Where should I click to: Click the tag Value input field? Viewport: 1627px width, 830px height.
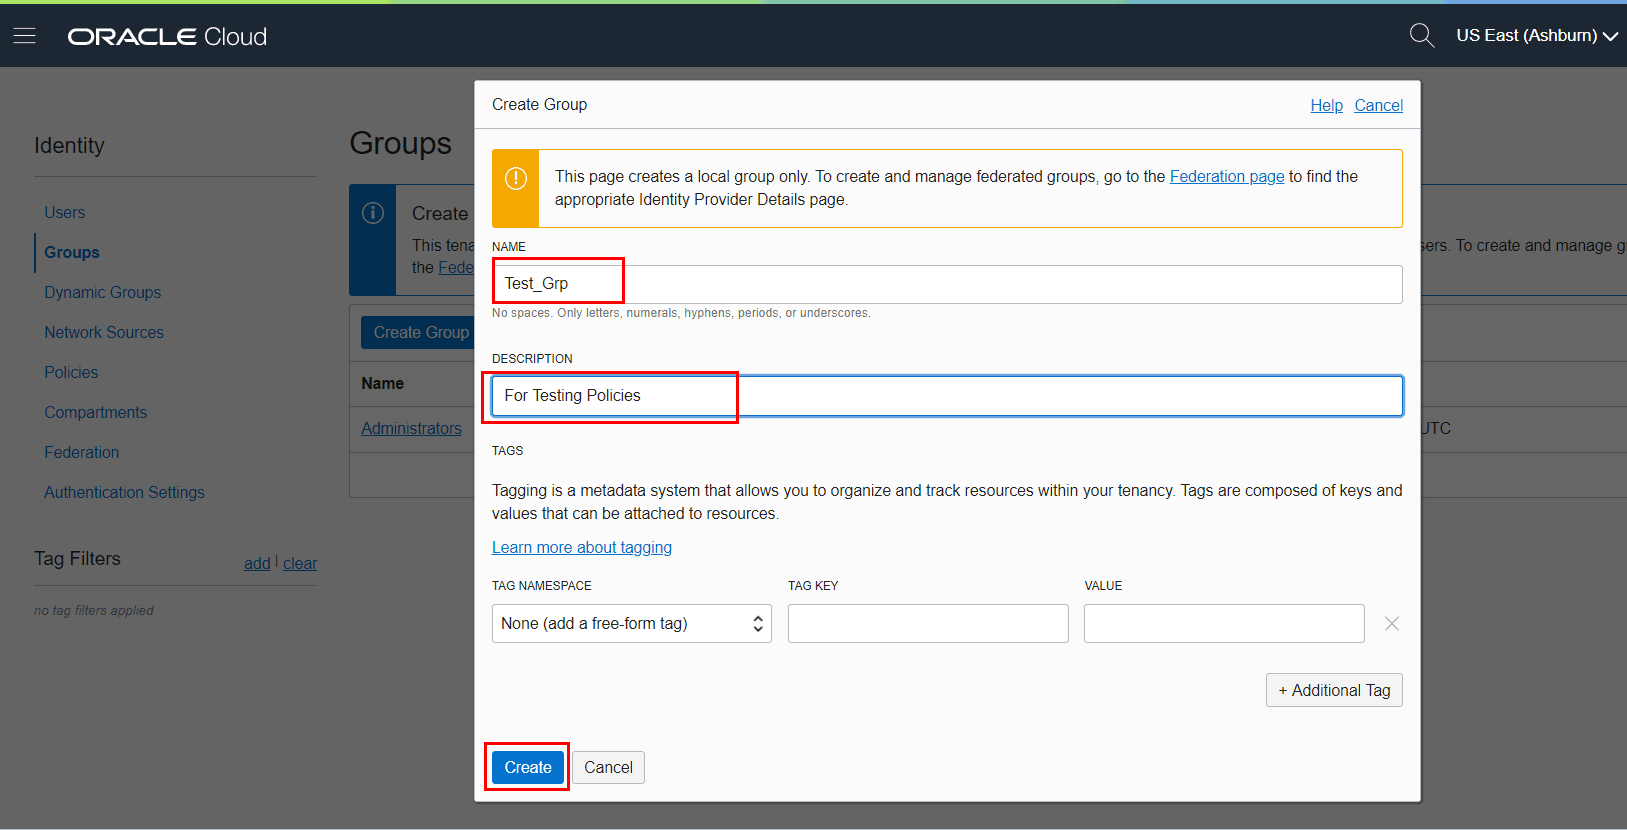[x=1223, y=624]
